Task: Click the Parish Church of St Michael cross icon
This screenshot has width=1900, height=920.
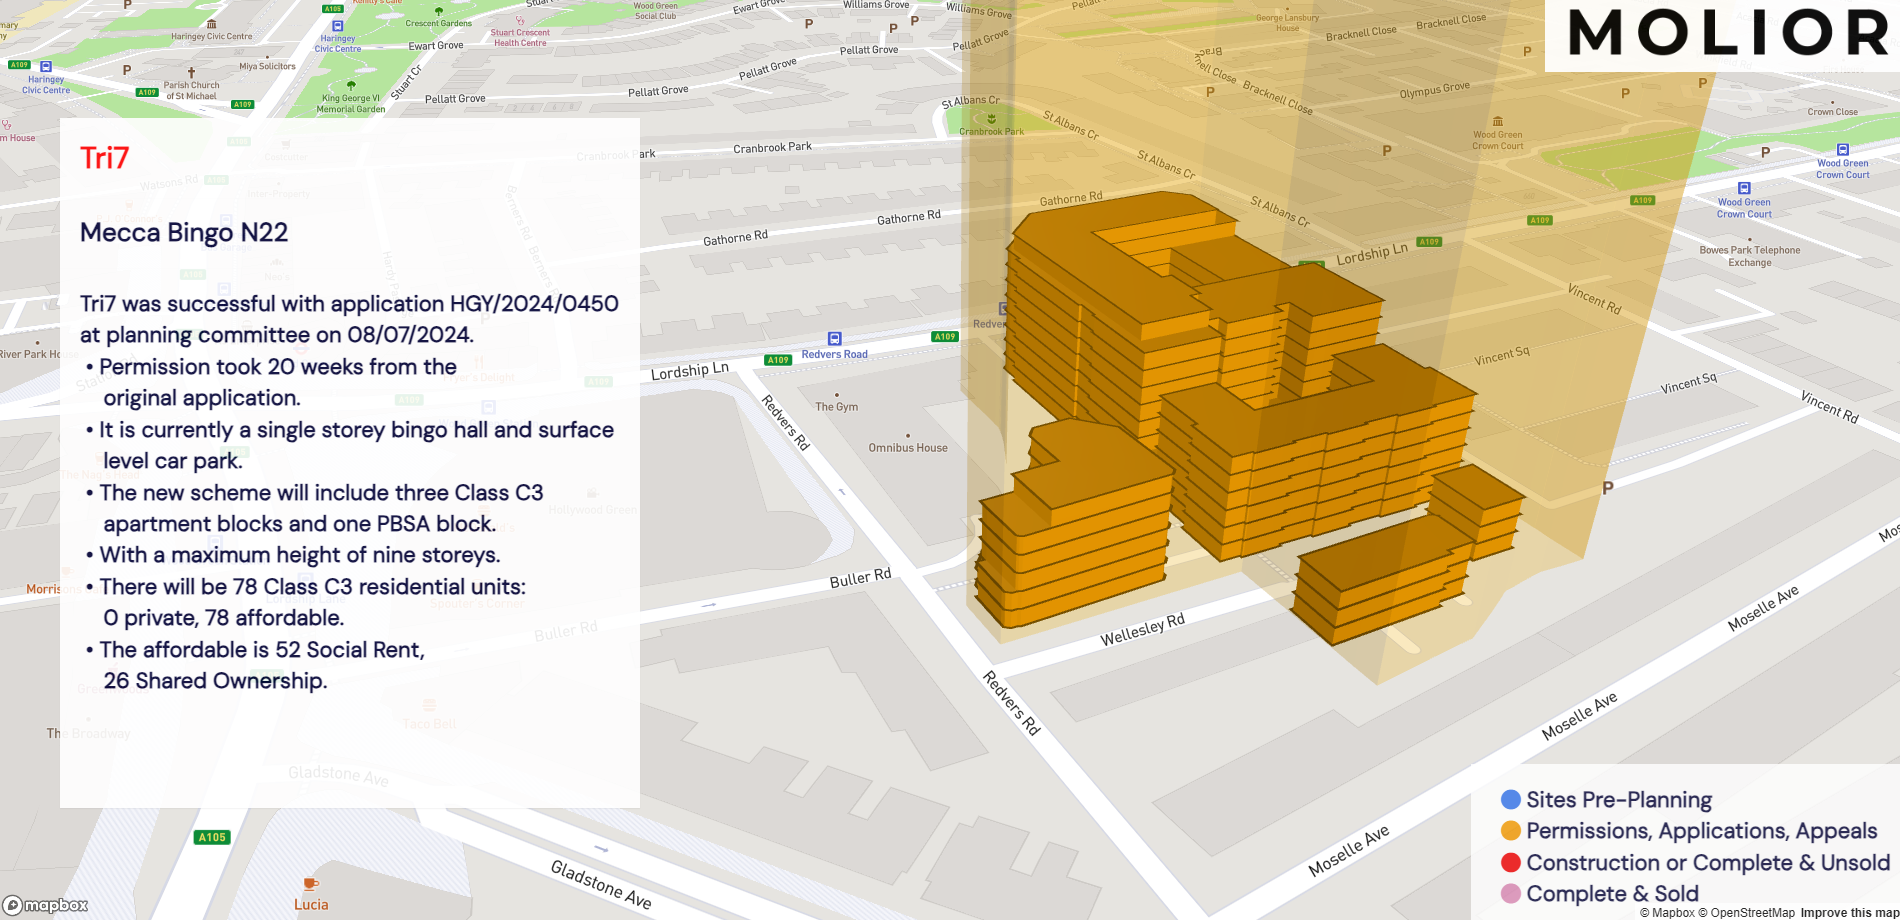Action: point(192,73)
